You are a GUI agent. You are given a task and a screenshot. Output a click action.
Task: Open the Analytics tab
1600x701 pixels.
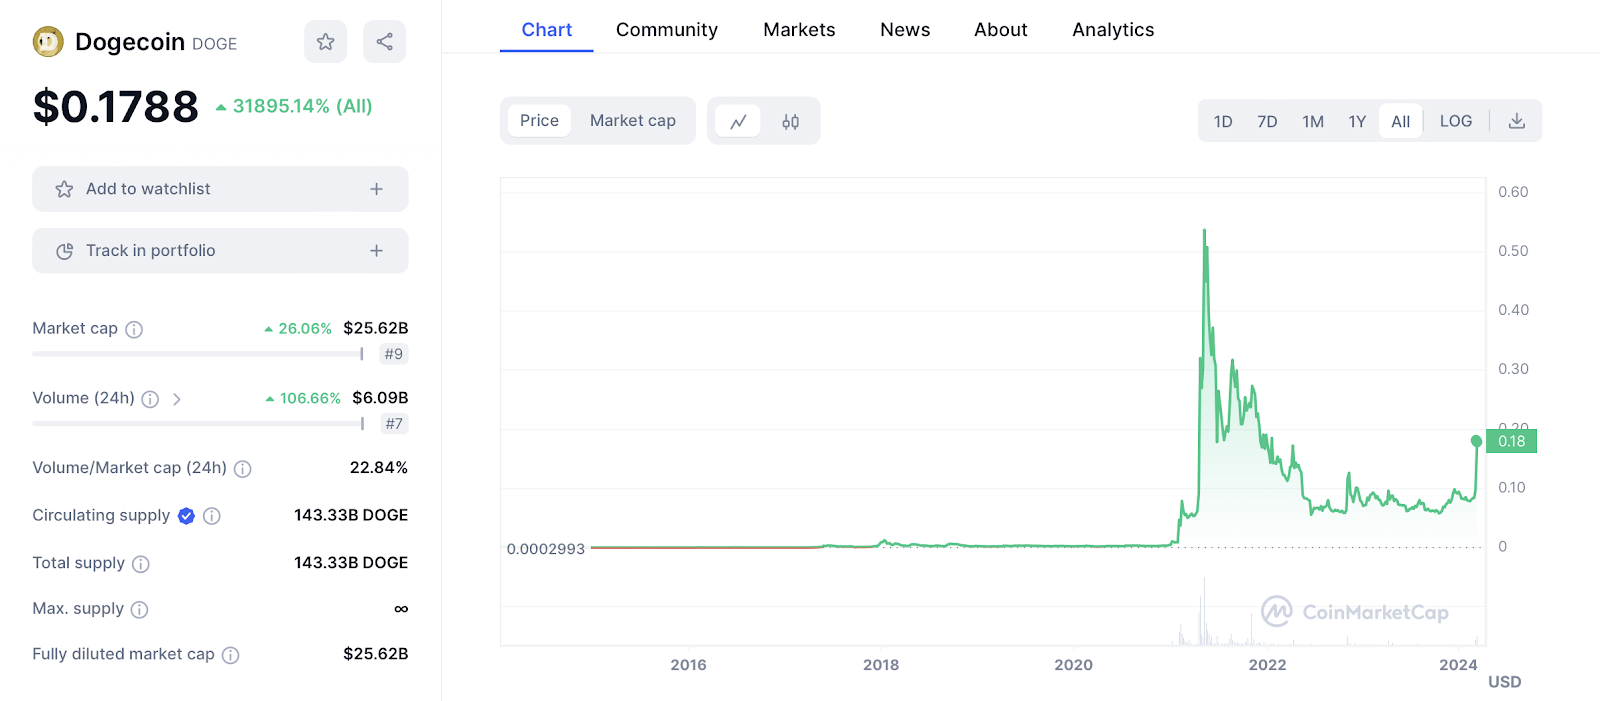[x=1113, y=30]
